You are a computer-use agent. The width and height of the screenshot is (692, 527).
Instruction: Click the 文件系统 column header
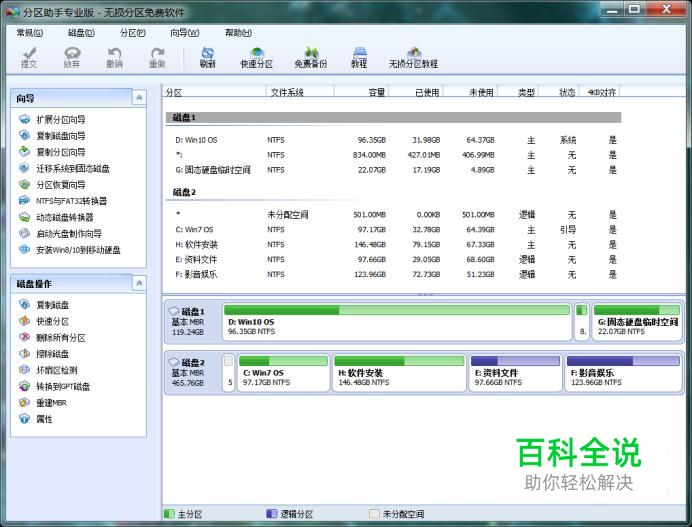pos(287,92)
